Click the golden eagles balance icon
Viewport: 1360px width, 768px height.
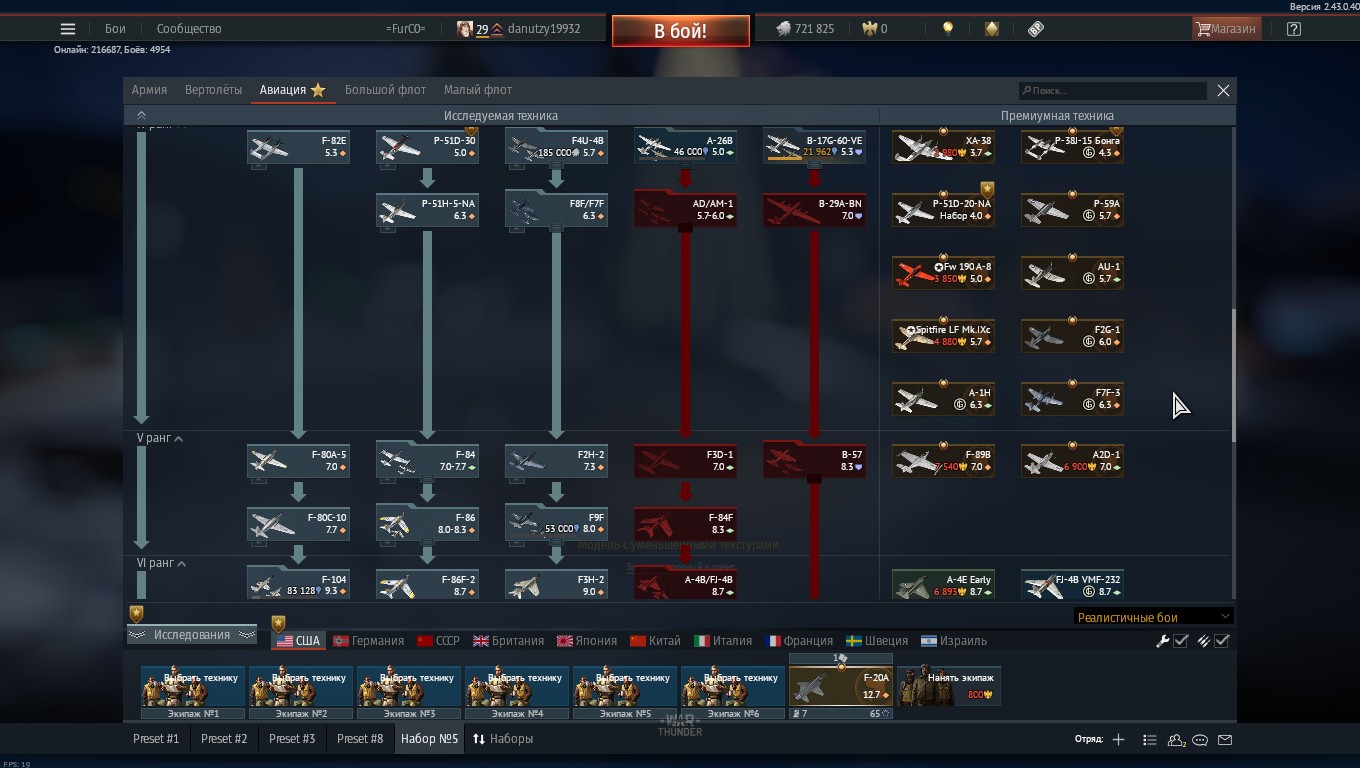pos(868,29)
